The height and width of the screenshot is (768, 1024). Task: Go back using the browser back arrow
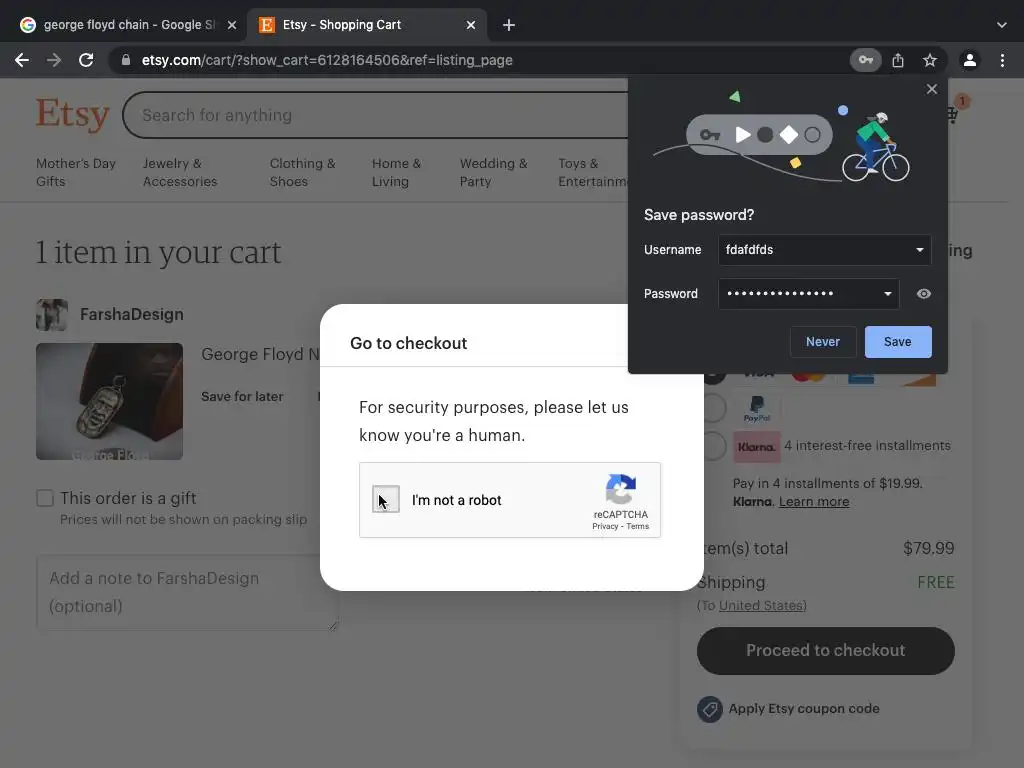(22, 60)
